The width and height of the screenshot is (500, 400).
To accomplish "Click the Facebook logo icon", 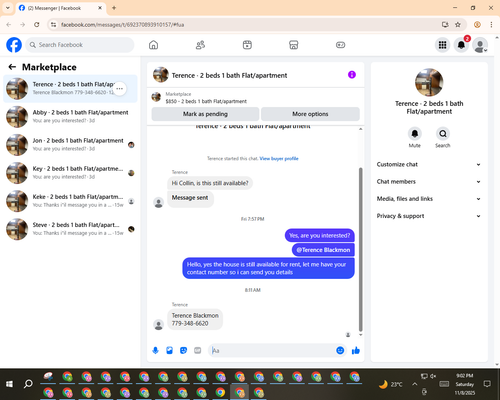I will coord(14,45).
